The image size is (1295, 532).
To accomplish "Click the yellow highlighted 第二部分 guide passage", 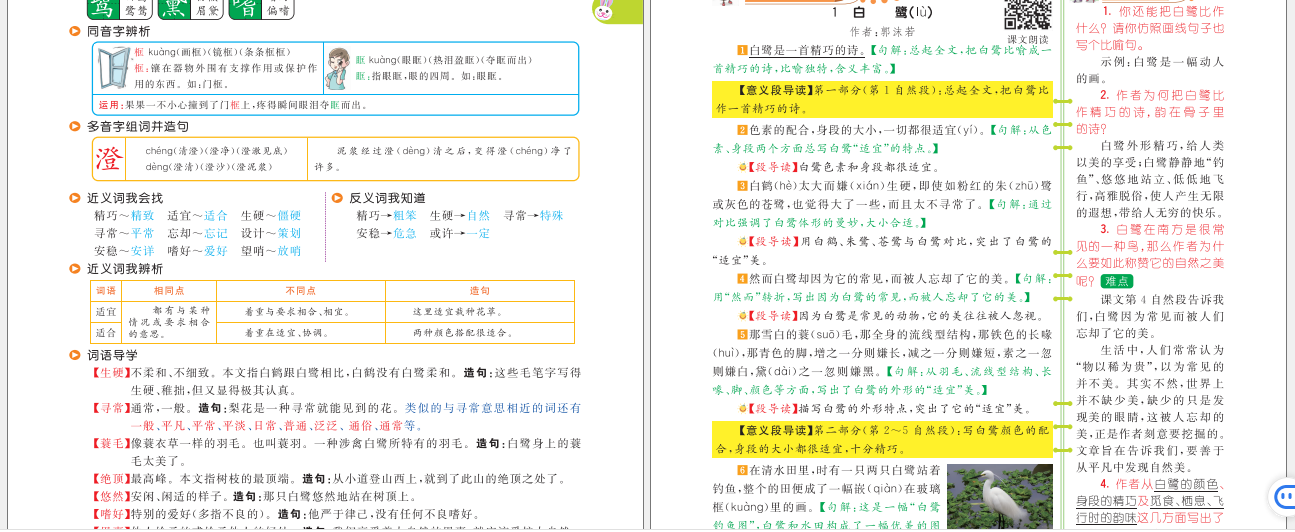I will coord(881,440).
